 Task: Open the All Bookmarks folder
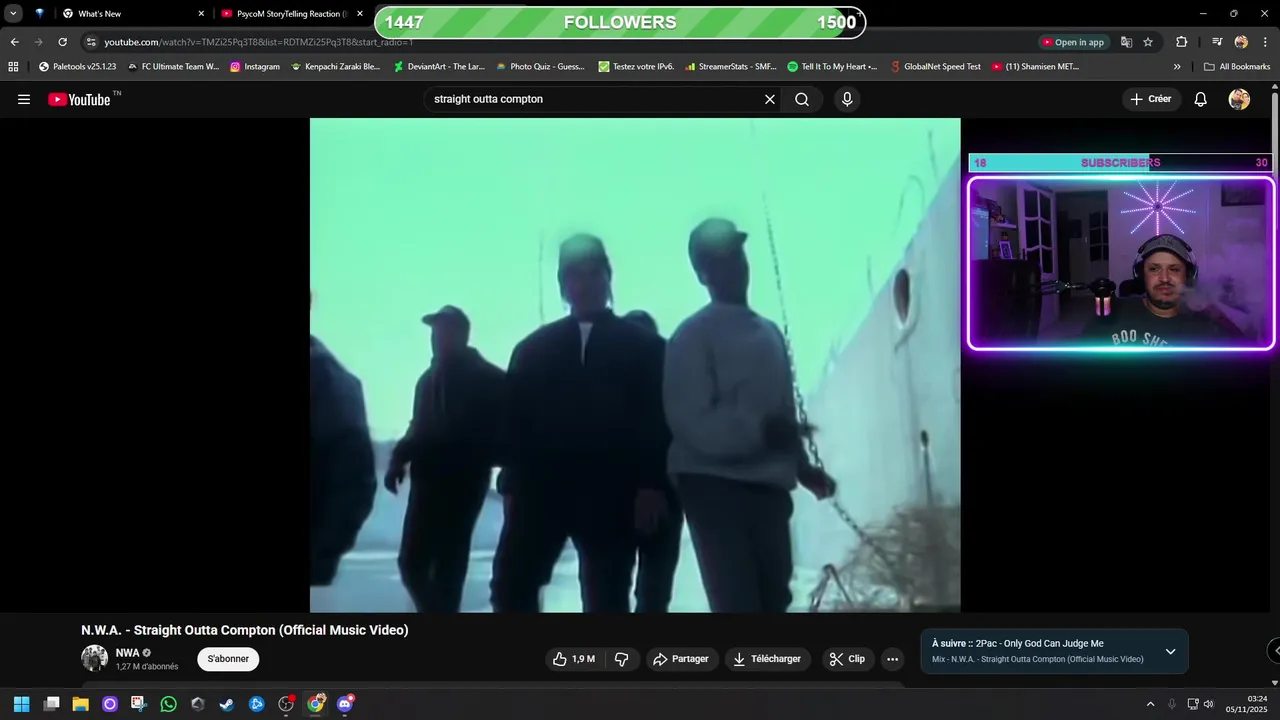click(x=1237, y=67)
